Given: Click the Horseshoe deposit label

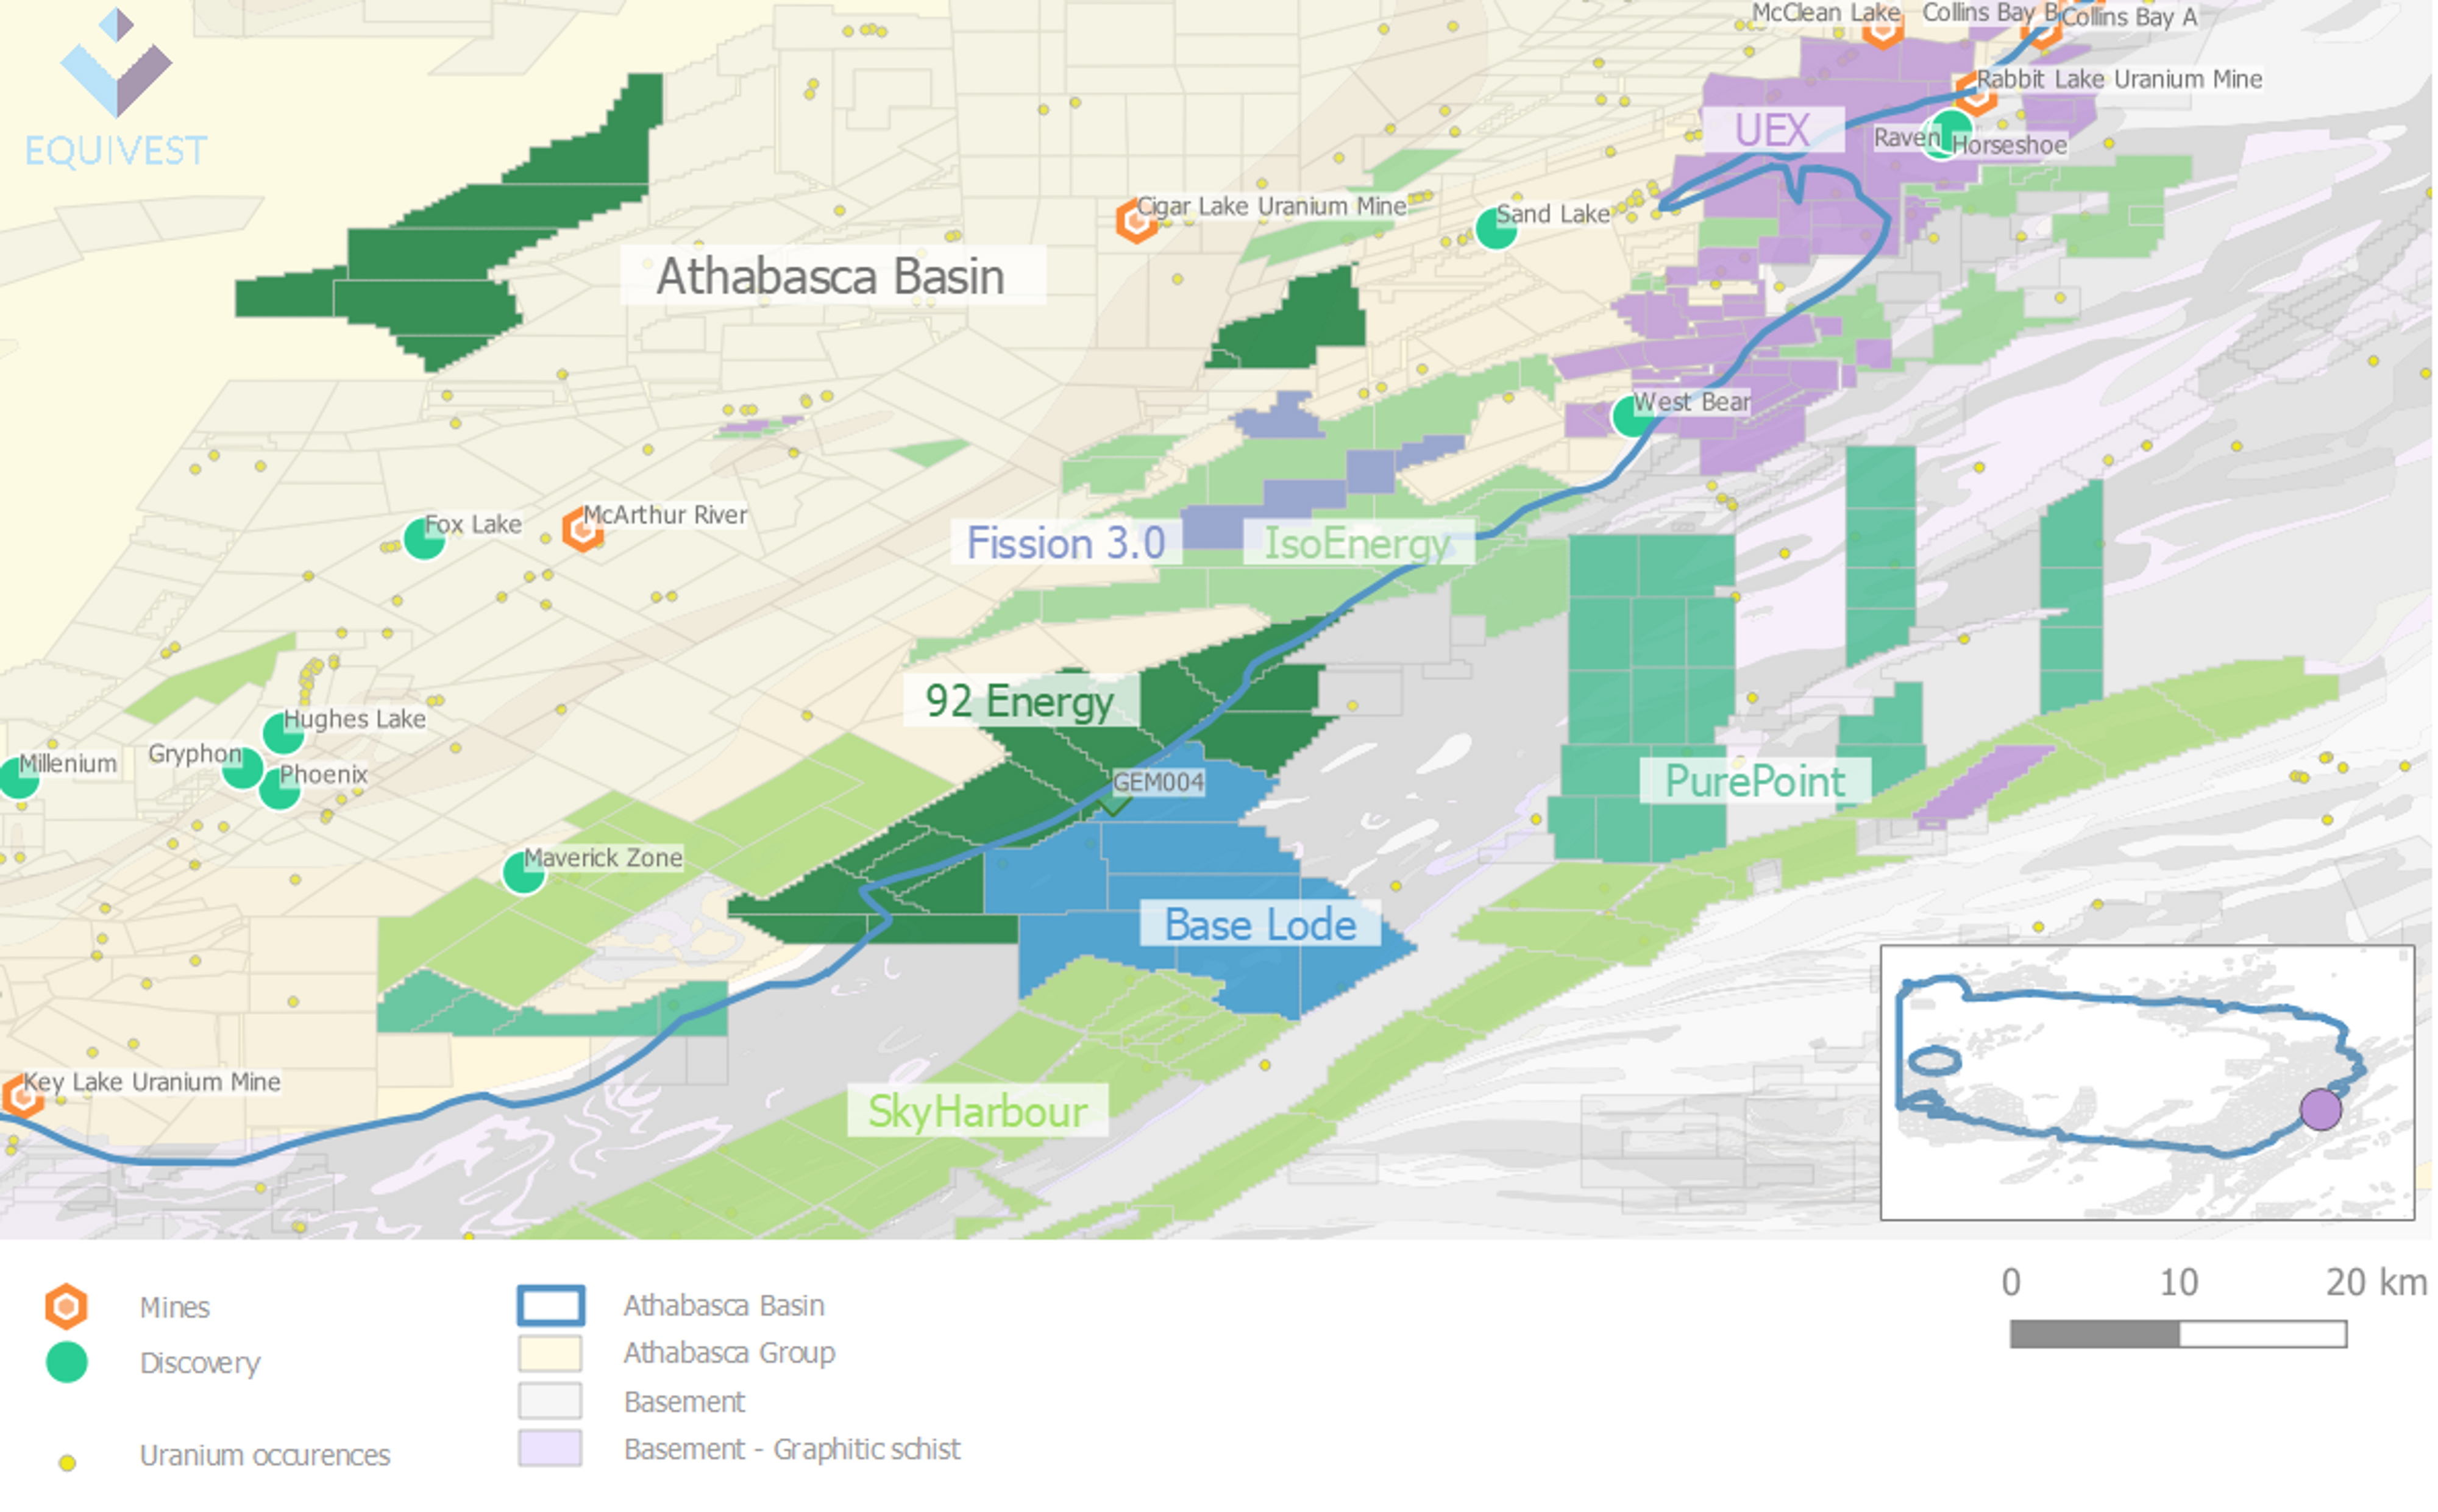Looking at the screenshot, I should (x=2009, y=146).
